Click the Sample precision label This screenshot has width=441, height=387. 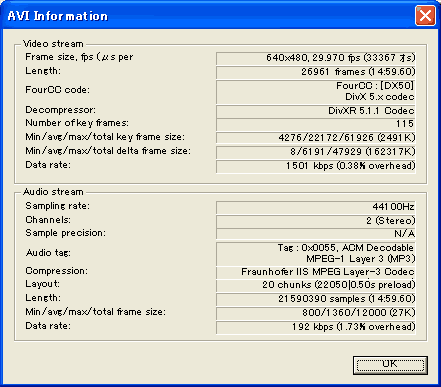65,233
